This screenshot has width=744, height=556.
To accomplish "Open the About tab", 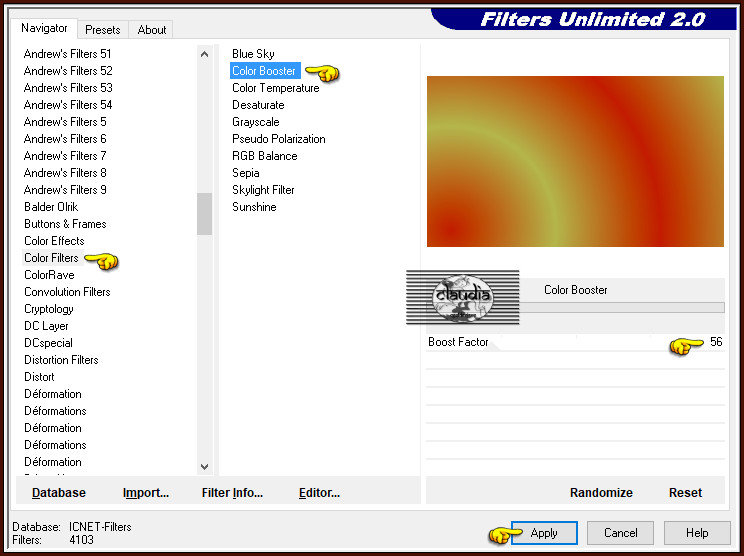I will tap(152, 29).
